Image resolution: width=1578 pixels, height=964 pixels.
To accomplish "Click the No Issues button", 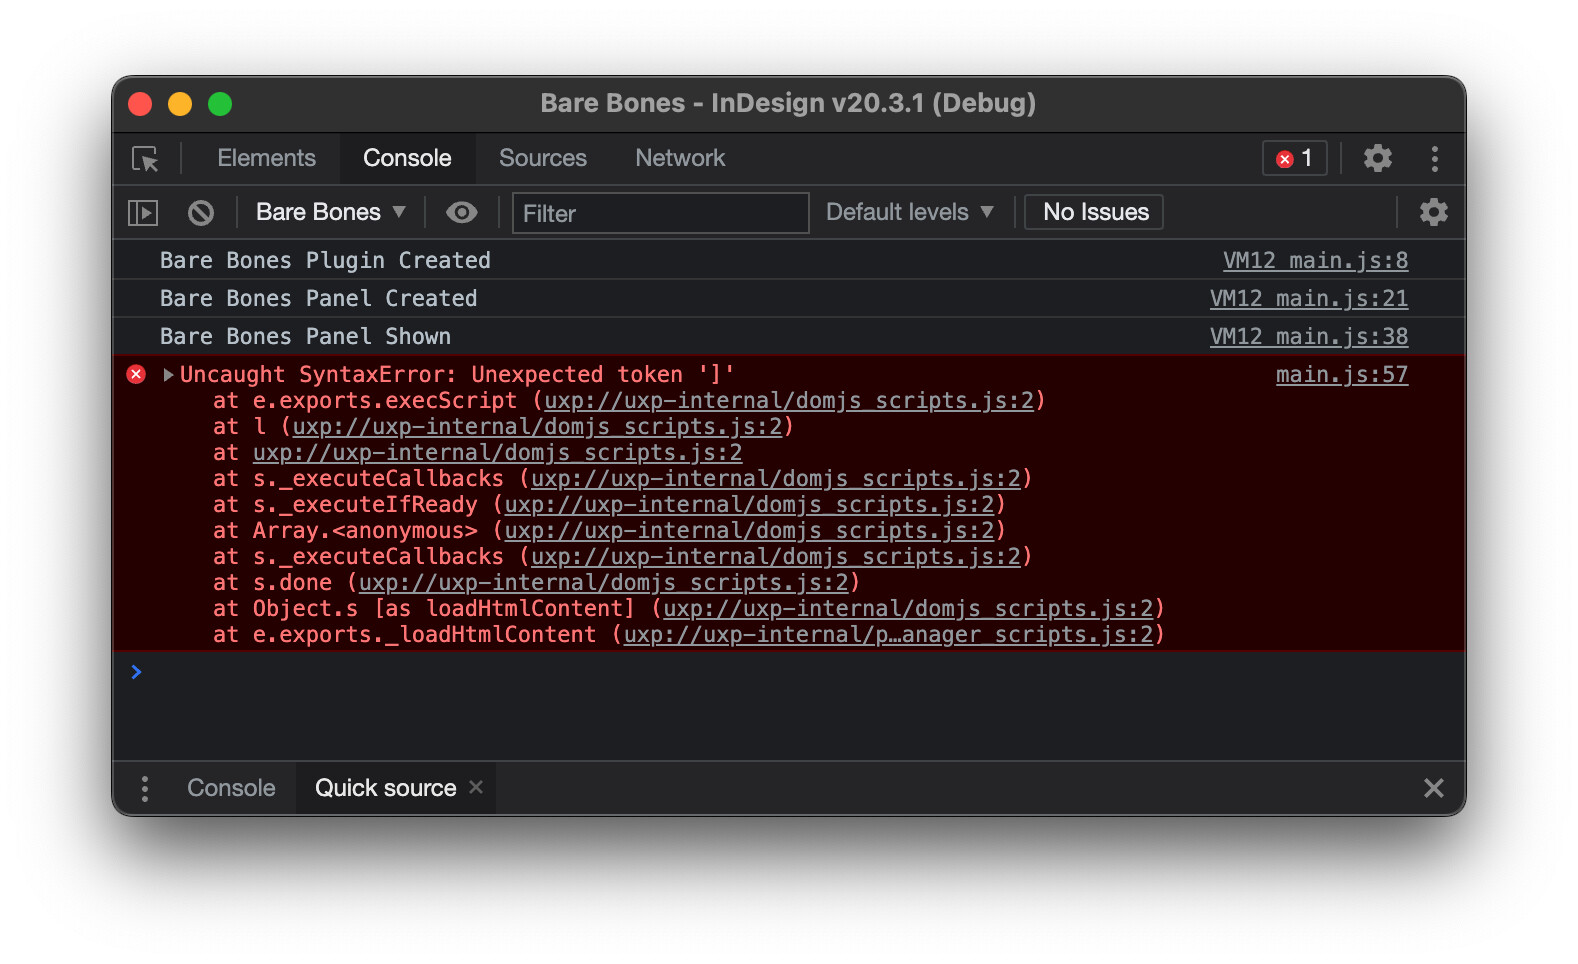I will coord(1095,212).
